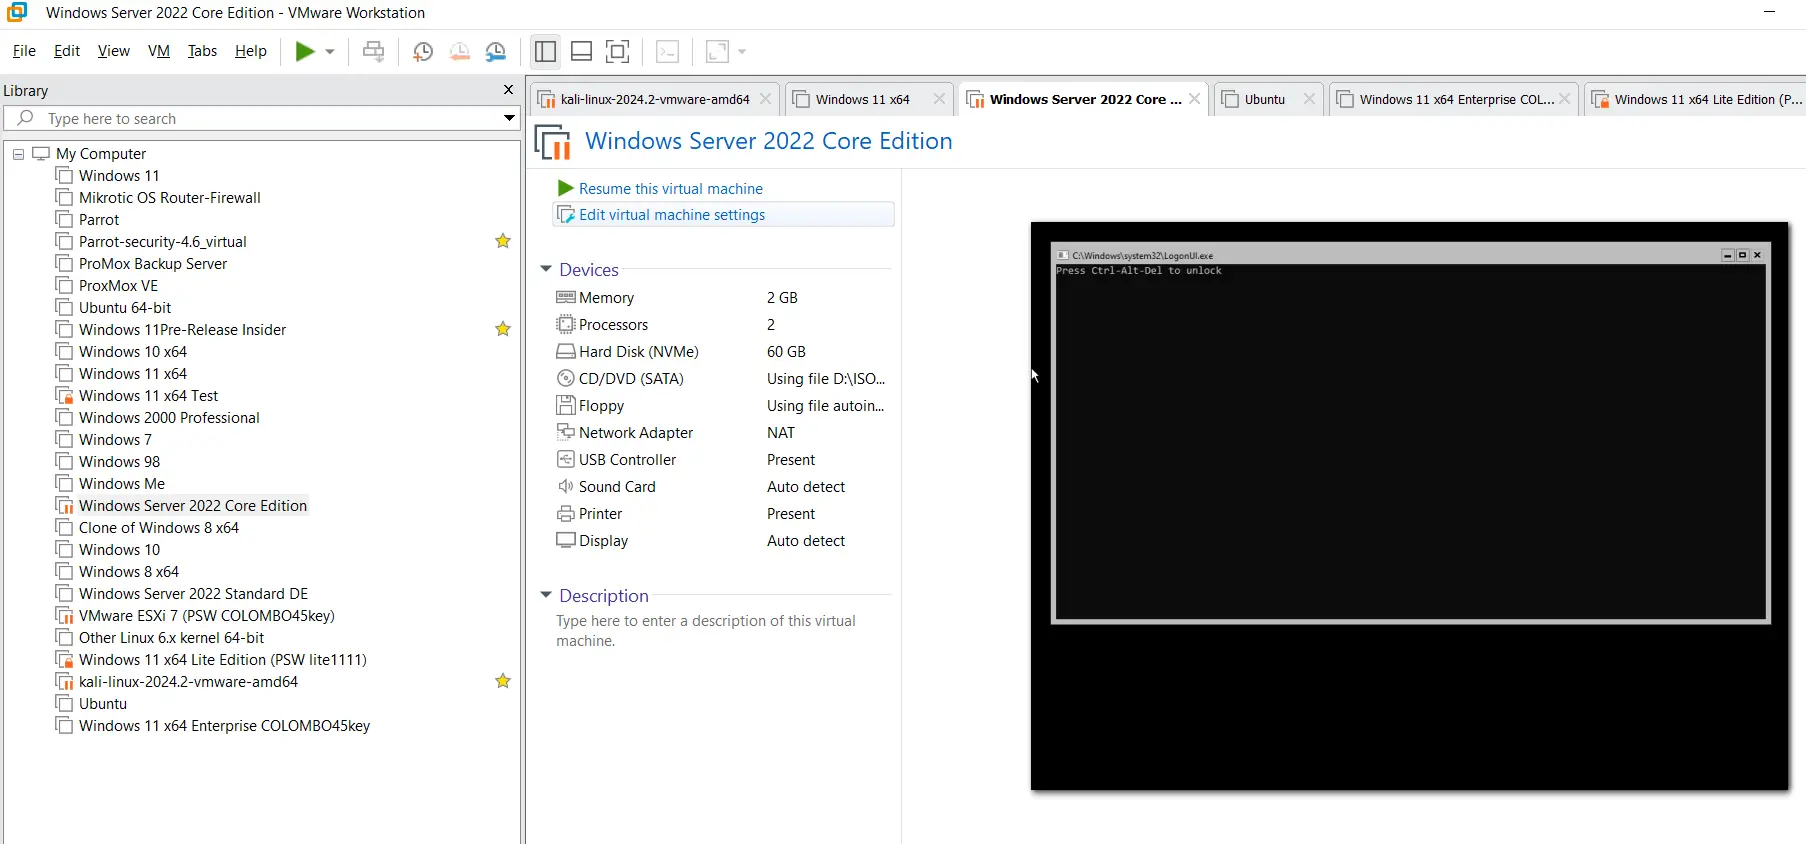Click the Memory device icon
Screen dimensions: 1806x844
[566, 297]
